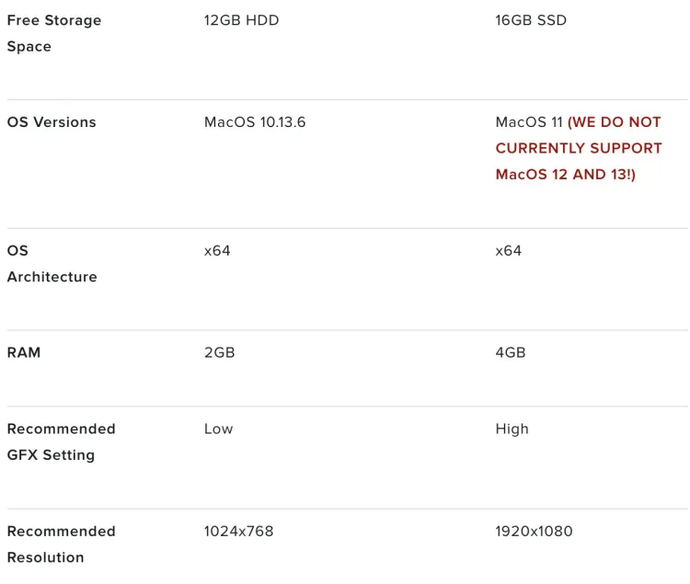
Task: Click the MacOS 11 recommended version text
Action: 529,122
